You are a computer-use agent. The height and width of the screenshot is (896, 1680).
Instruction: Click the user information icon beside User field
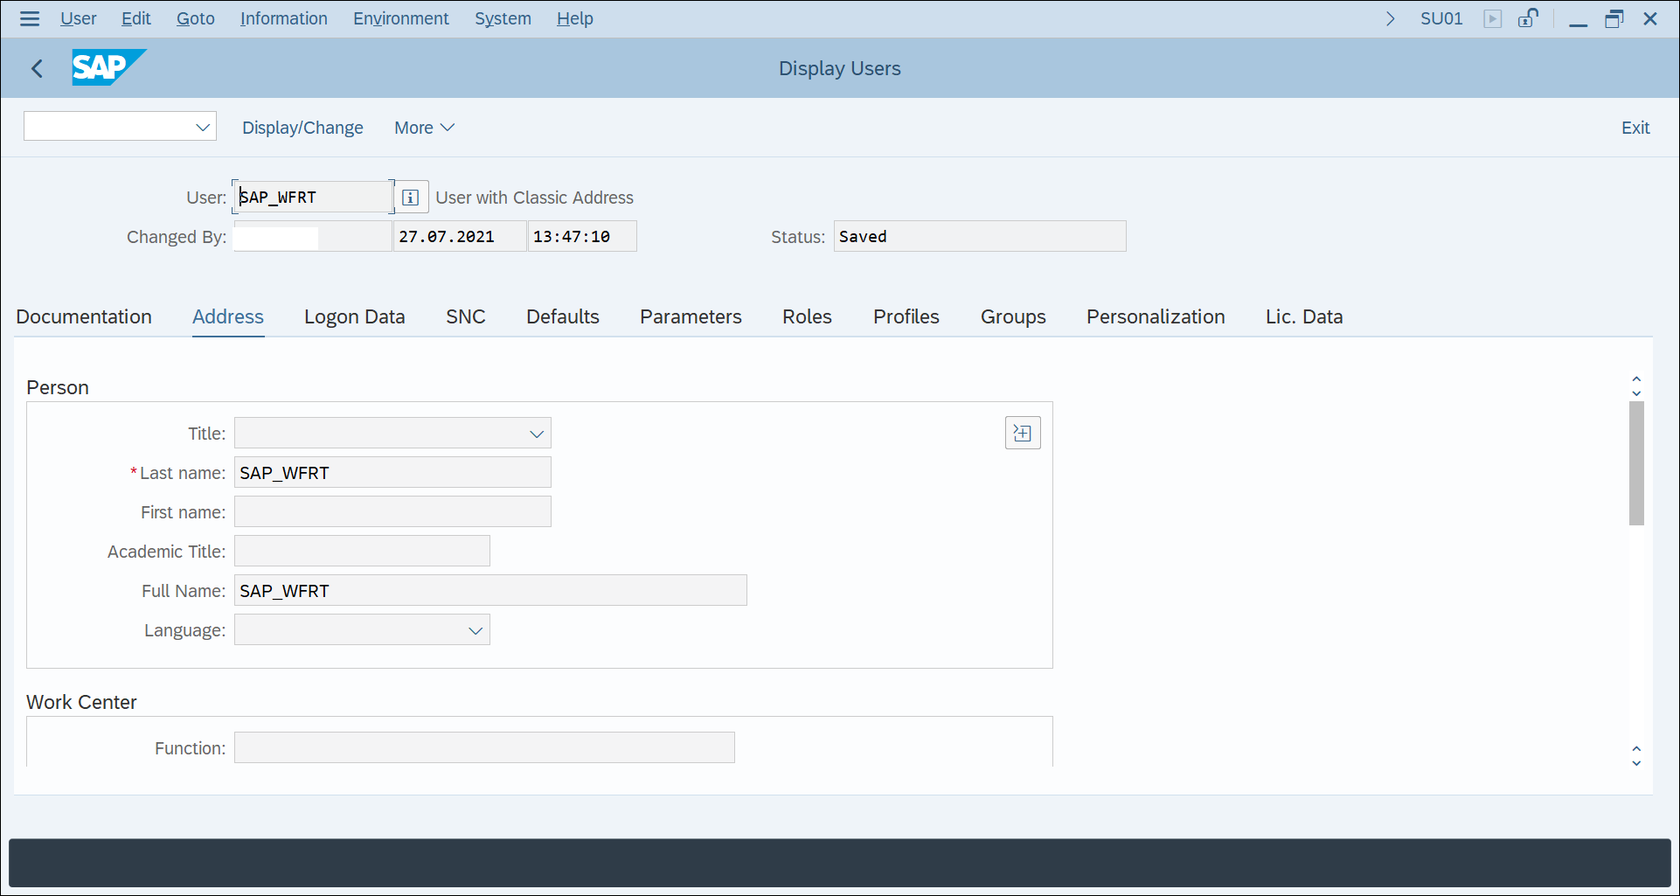[x=410, y=197]
